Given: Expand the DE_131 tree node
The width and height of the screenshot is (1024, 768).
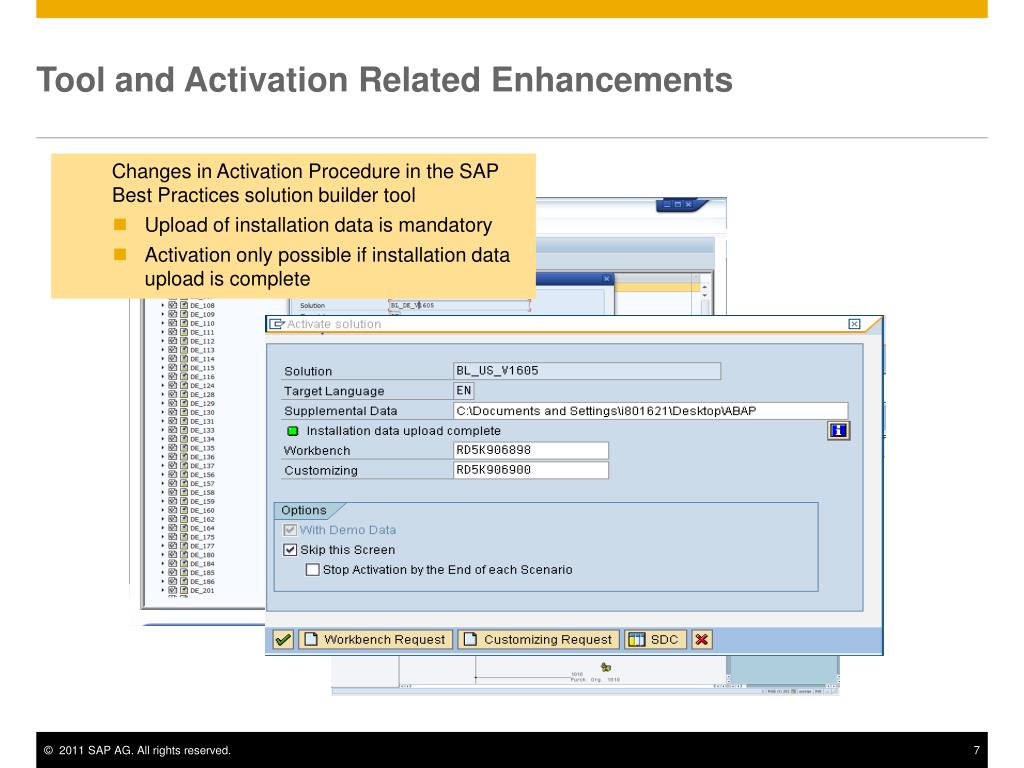Looking at the screenshot, I should [163, 421].
